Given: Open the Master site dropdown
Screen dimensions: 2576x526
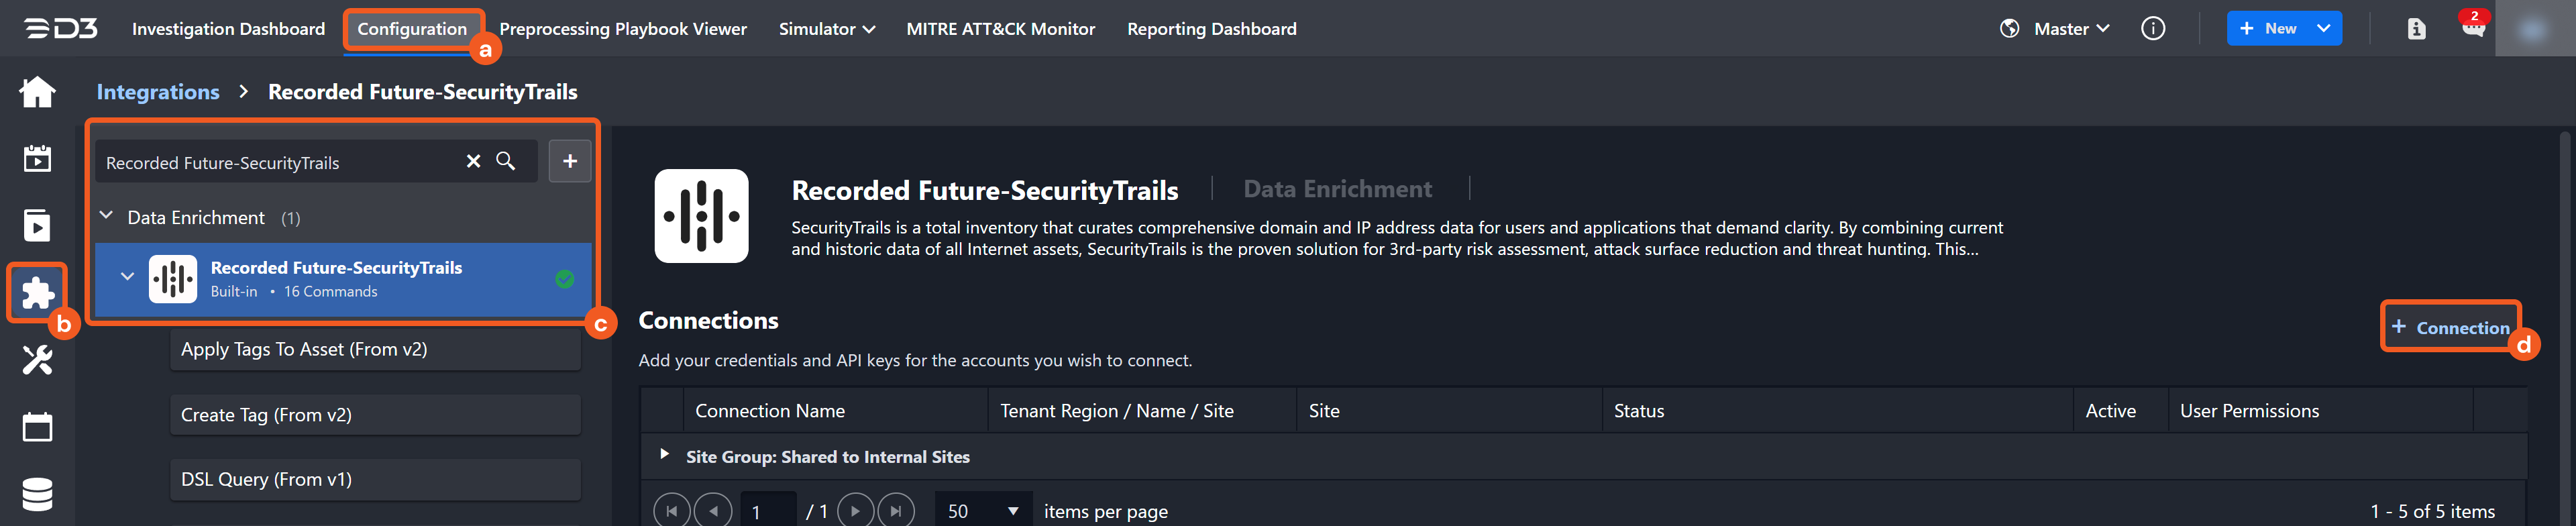Looking at the screenshot, I should [x=2070, y=29].
